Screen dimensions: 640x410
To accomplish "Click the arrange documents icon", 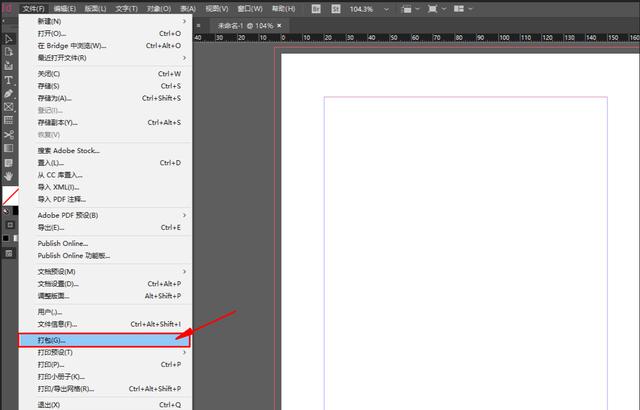I will [463, 9].
